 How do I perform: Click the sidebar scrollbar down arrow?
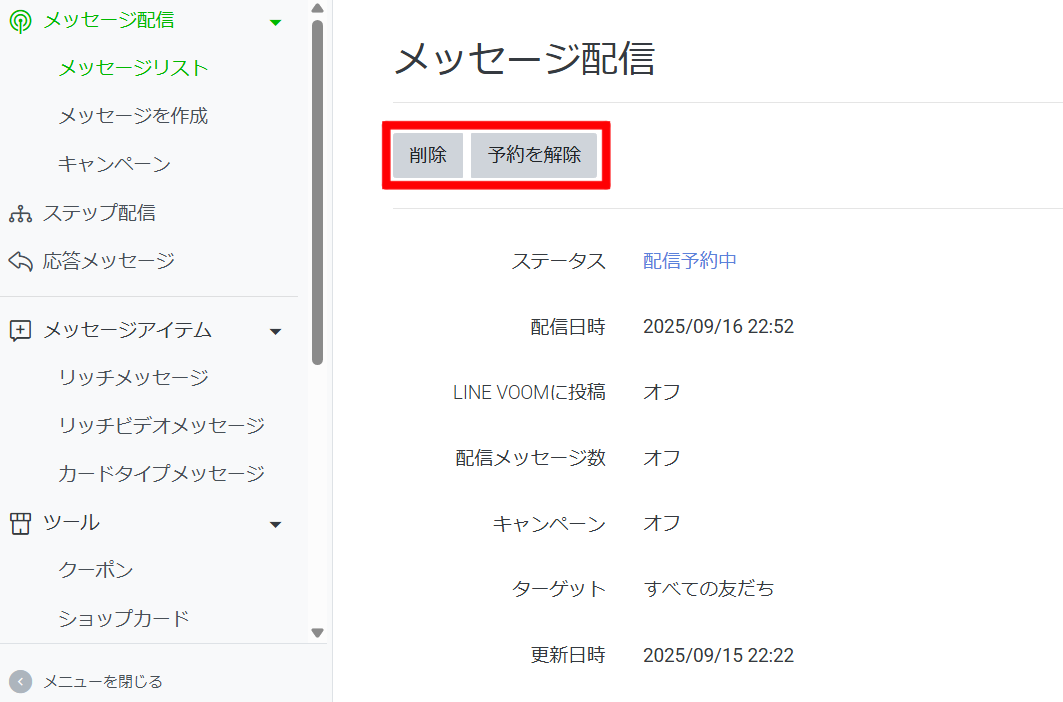pyautogui.click(x=317, y=632)
